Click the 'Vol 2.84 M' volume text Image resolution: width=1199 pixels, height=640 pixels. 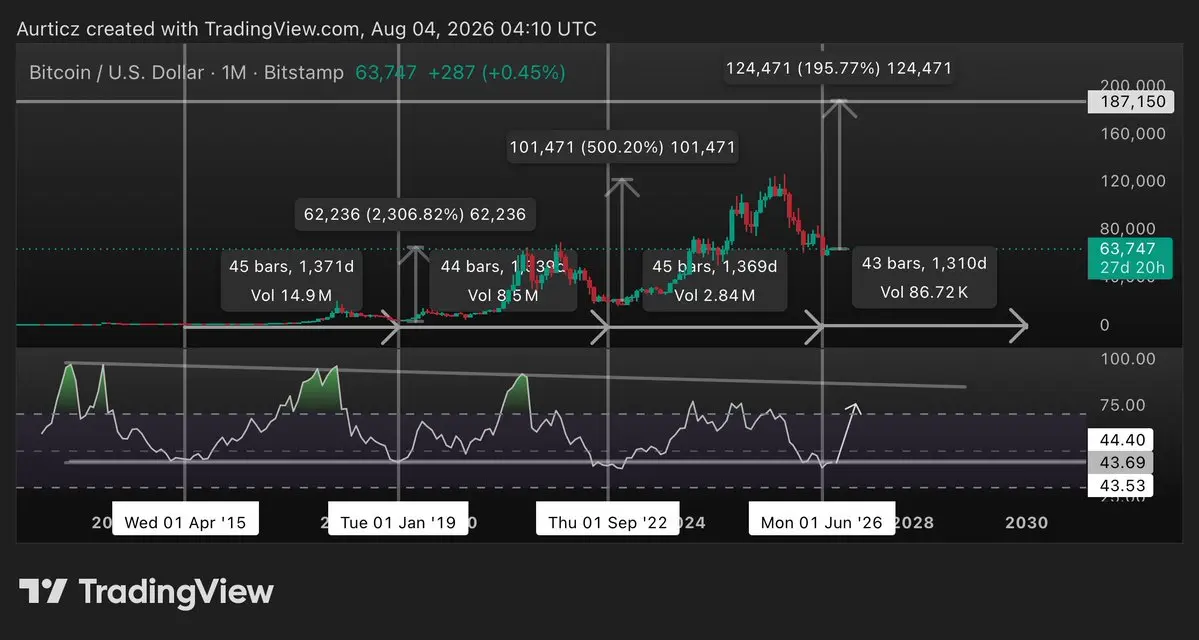[x=714, y=295]
